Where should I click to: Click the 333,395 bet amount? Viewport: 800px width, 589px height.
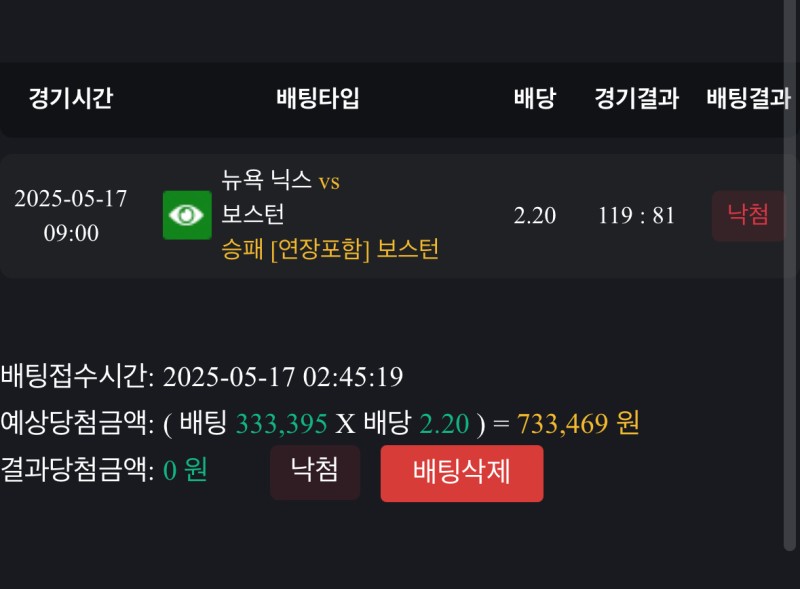(x=281, y=424)
